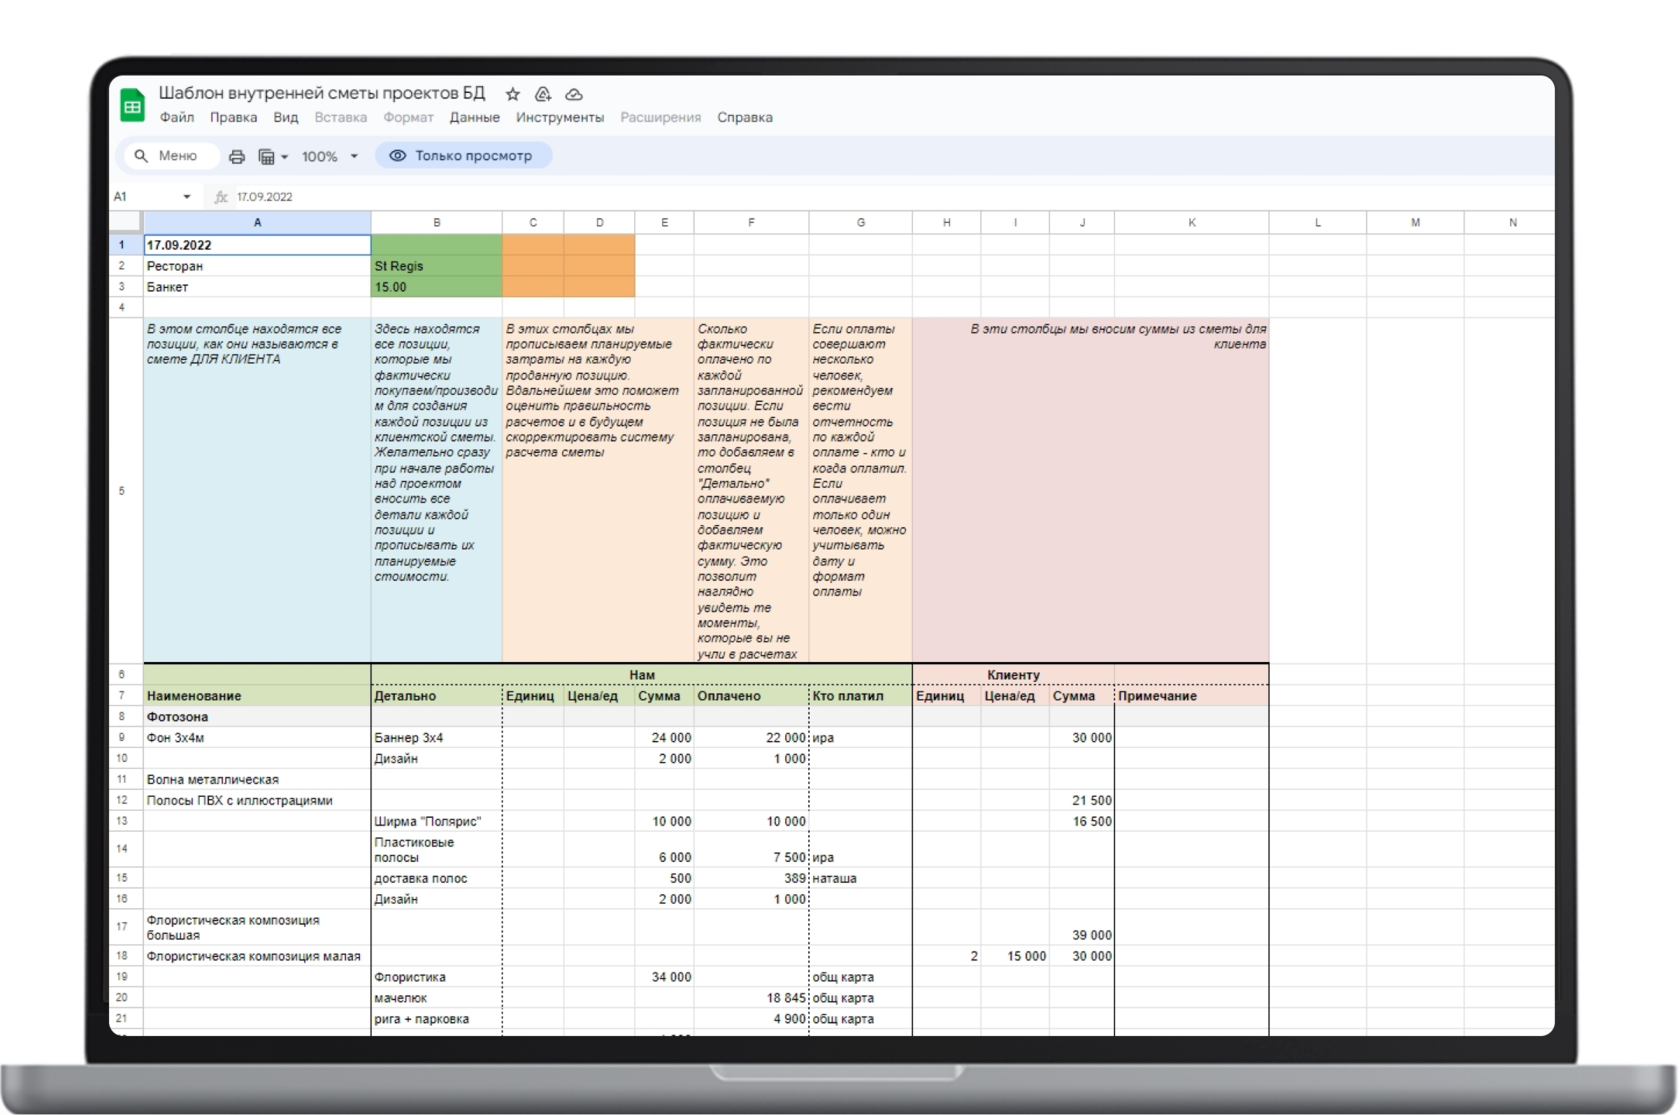The image size is (1680, 1115).
Task: Select the Кто платил header cell
Action: click(x=860, y=696)
